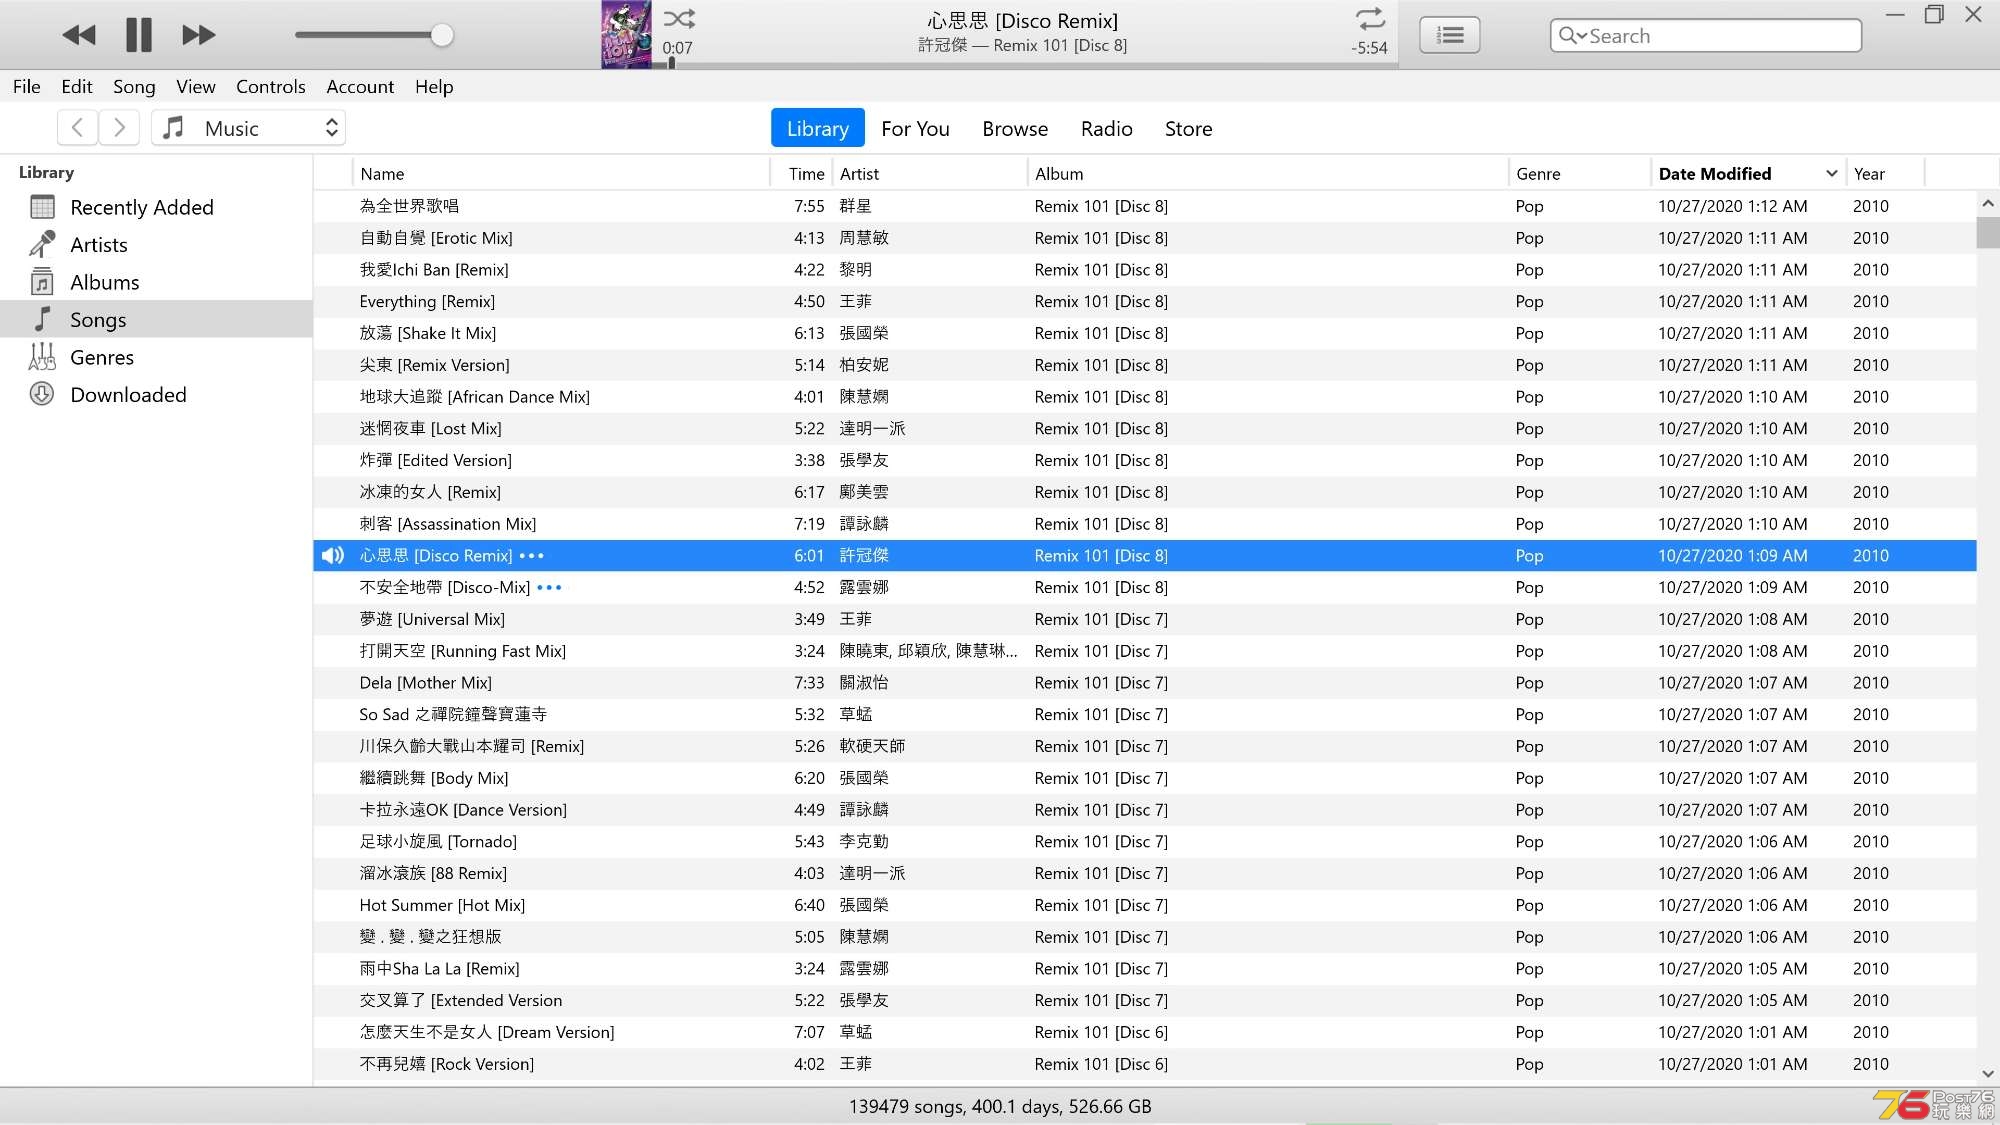The image size is (2000, 1125).
Task: Open the Up Next list button
Action: coord(1450,35)
